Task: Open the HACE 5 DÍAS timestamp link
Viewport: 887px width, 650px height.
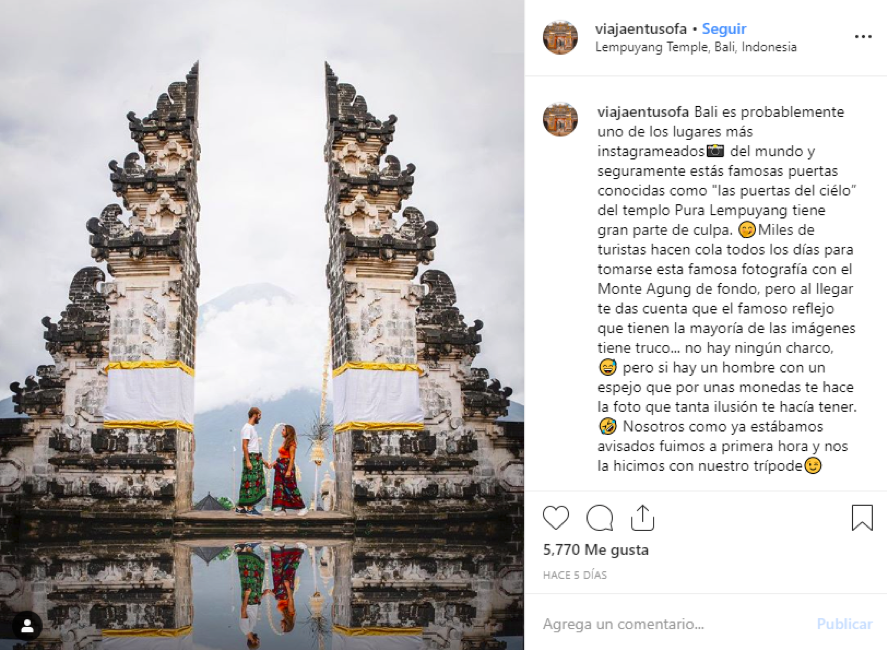Action: (x=575, y=575)
